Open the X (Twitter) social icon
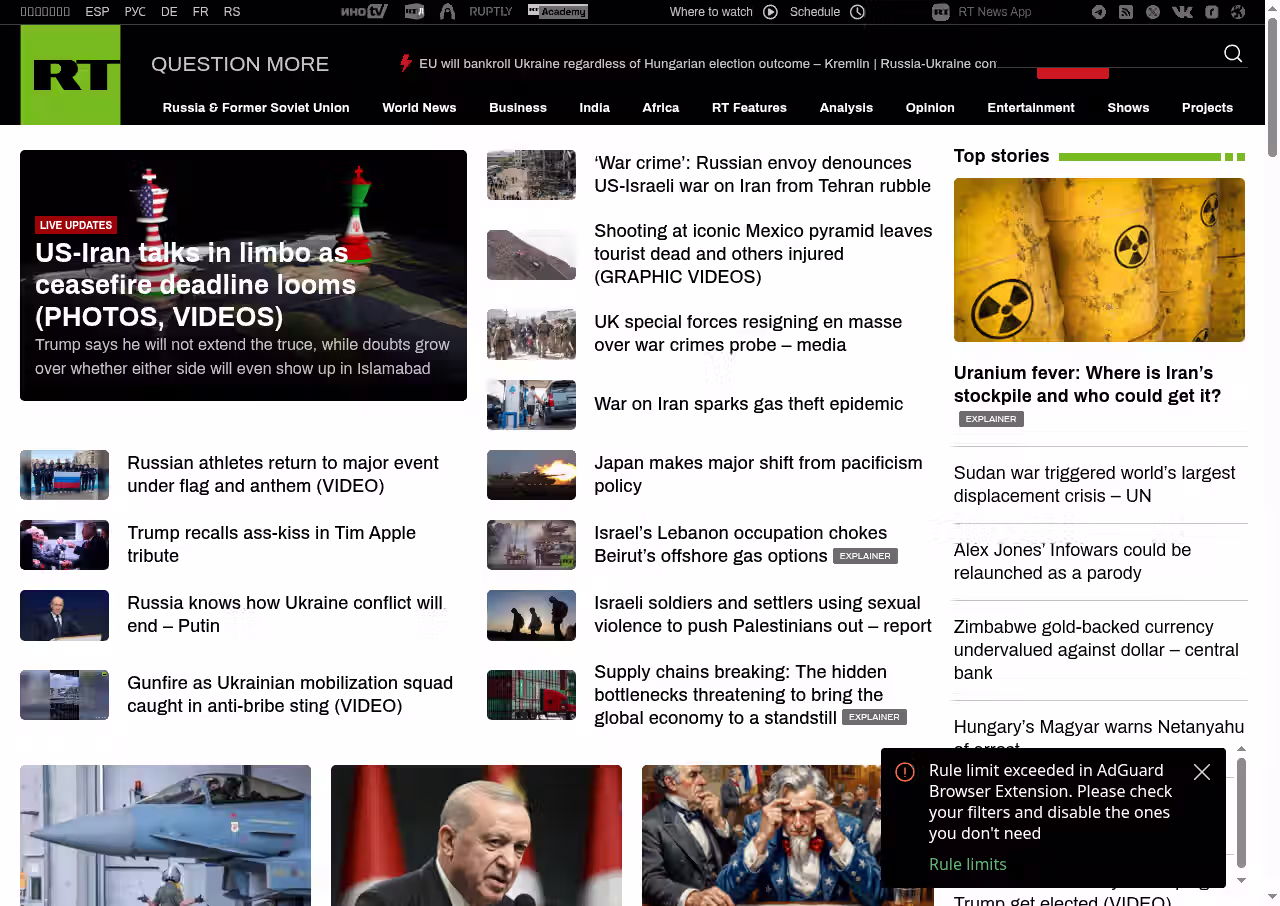 [x=1153, y=12]
